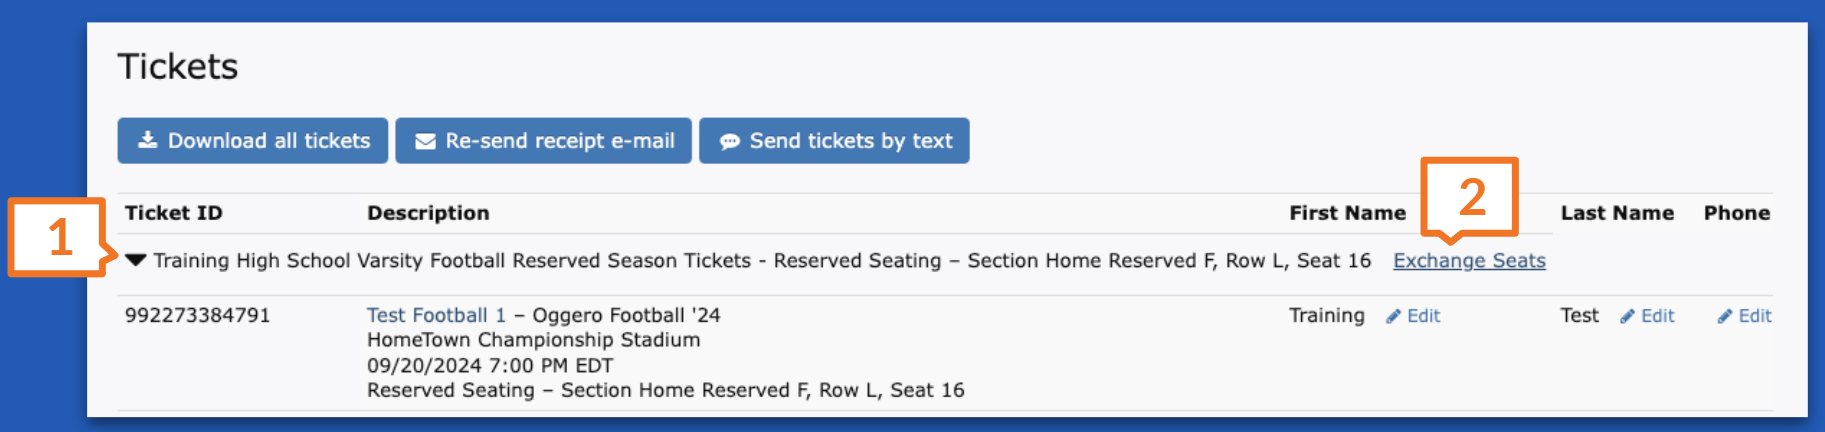The height and width of the screenshot is (432, 1825).
Task: Open the Test Football 1 event link
Action: click(x=436, y=315)
